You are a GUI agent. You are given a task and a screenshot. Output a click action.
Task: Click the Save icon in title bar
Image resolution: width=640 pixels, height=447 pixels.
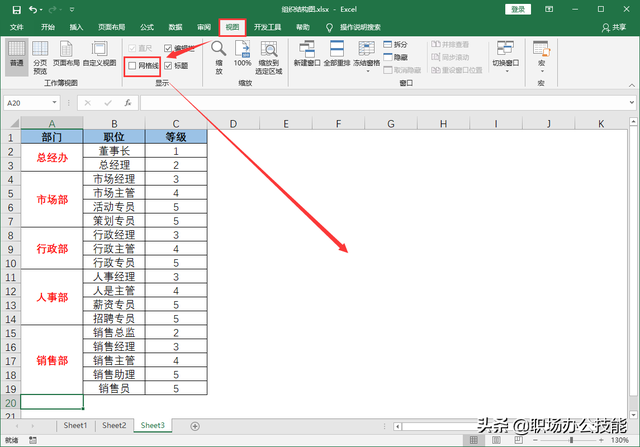[x=16, y=9]
